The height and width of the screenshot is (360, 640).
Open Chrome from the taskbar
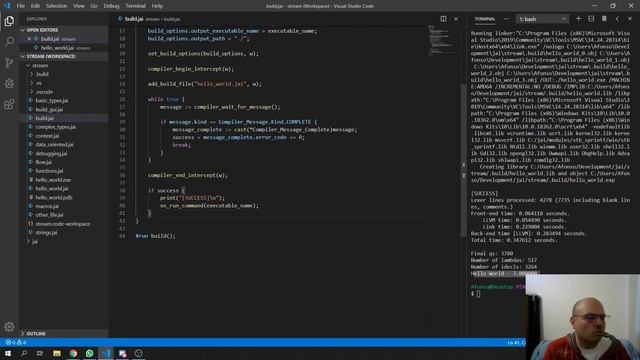click(x=73, y=353)
